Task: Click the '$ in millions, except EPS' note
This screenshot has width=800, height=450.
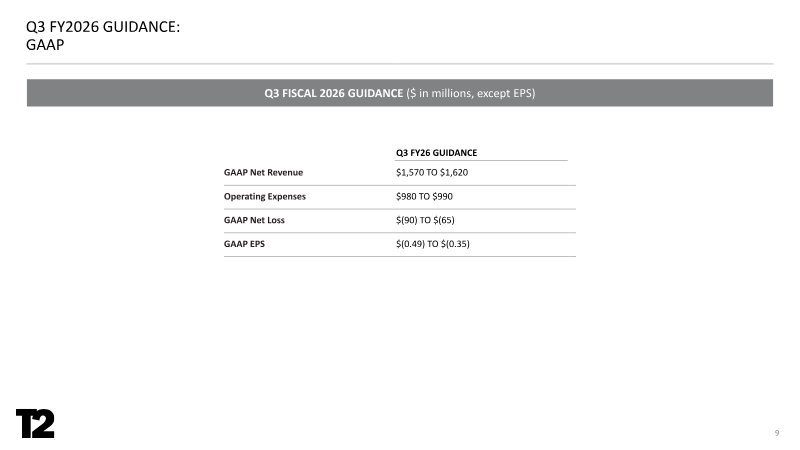Action: 470,93
